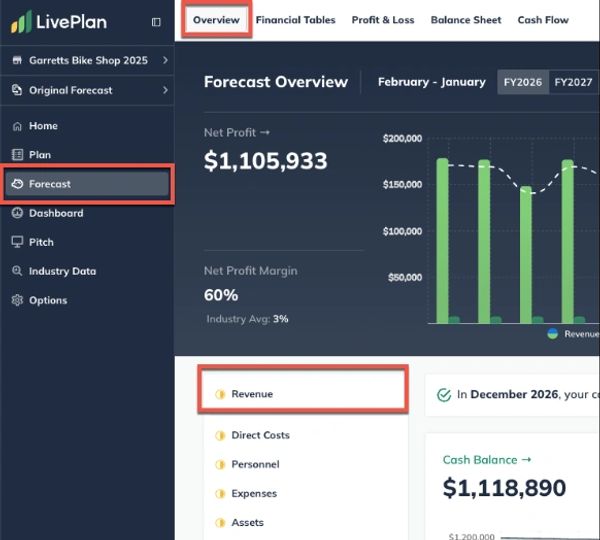This screenshot has width=600, height=540.
Task: Click the Pitch presentation icon
Action: 17,242
